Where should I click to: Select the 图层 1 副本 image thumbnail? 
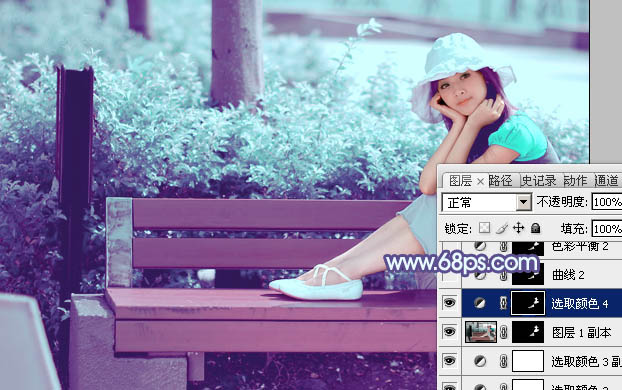[481, 332]
